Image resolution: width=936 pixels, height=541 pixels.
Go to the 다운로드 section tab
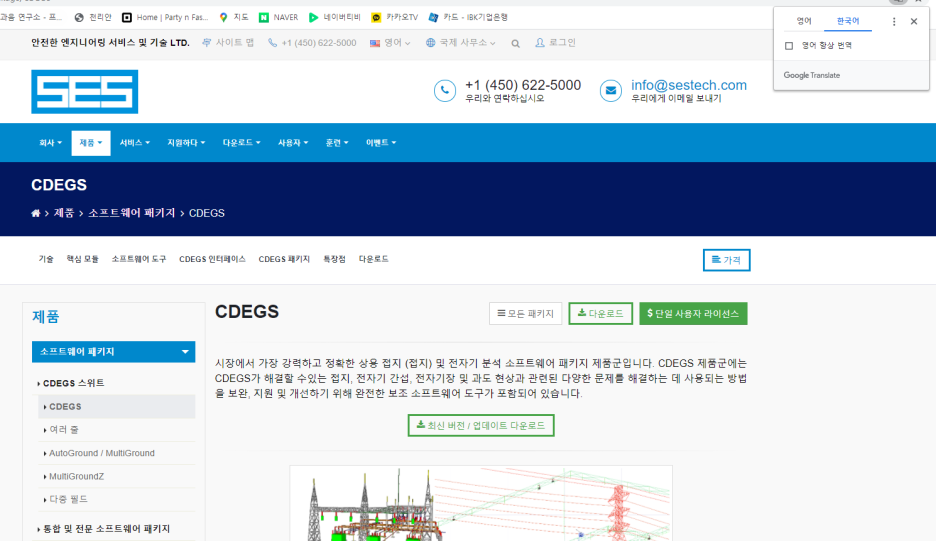click(x=374, y=259)
